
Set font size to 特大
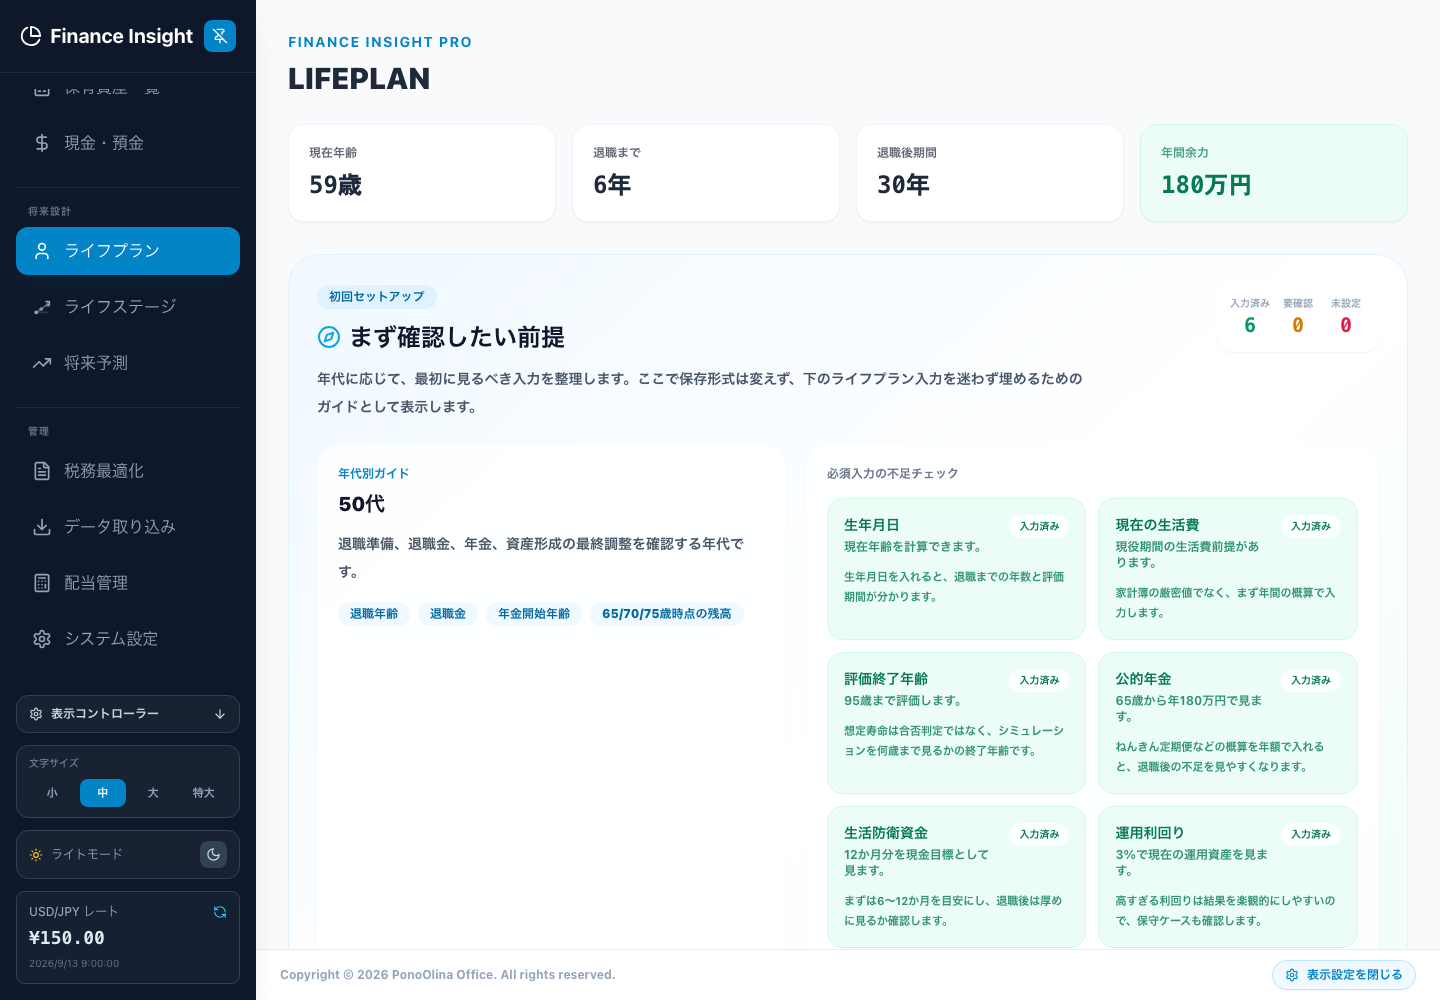pyautogui.click(x=204, y=793)
